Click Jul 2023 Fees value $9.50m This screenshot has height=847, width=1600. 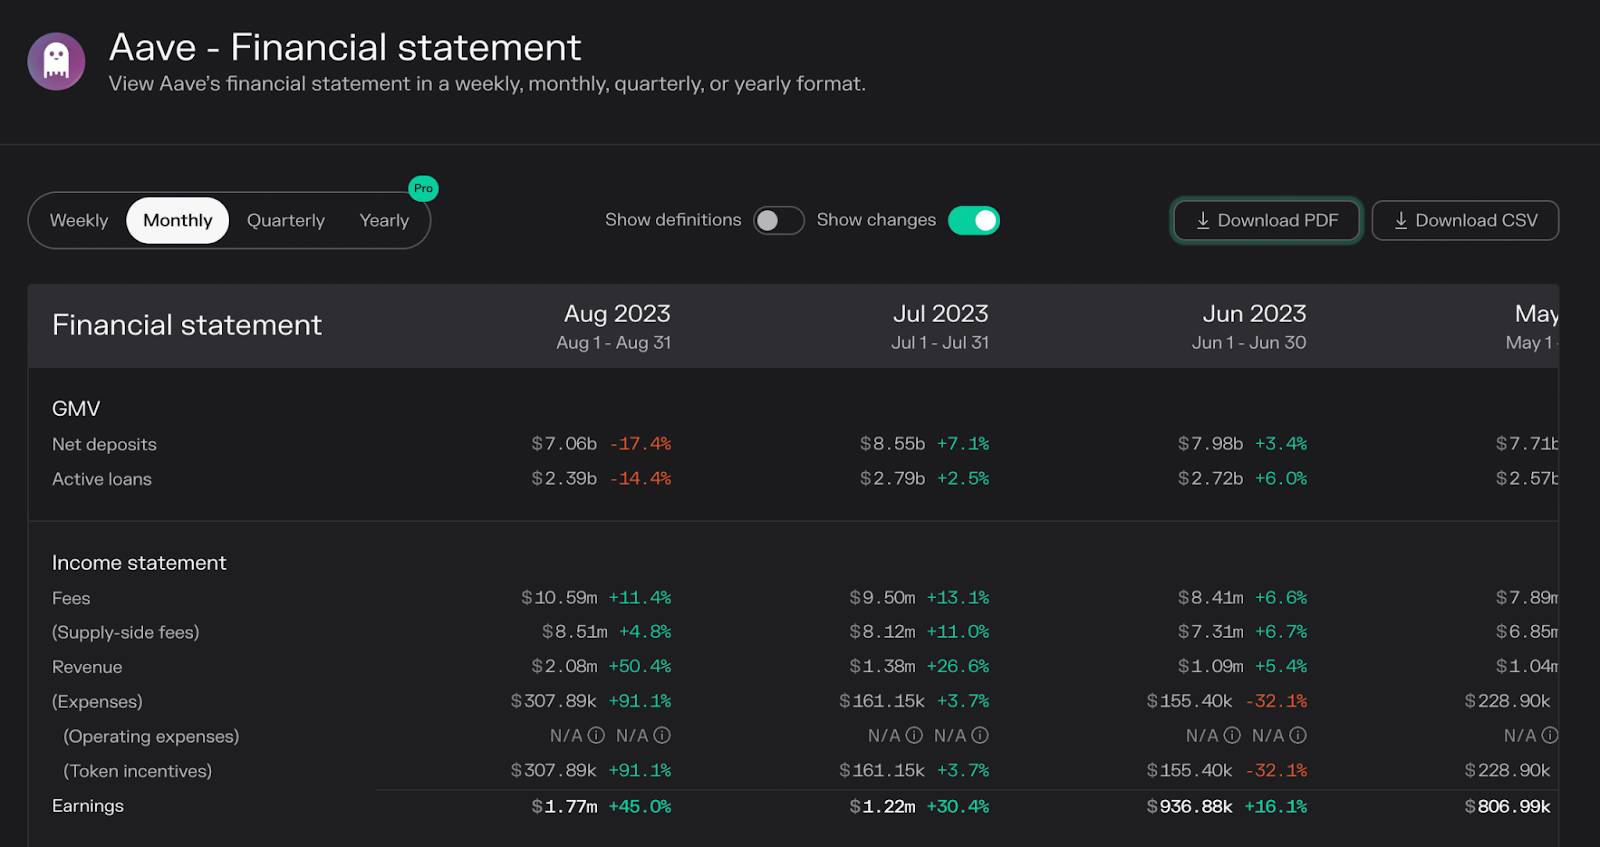[x=882, y=597]
